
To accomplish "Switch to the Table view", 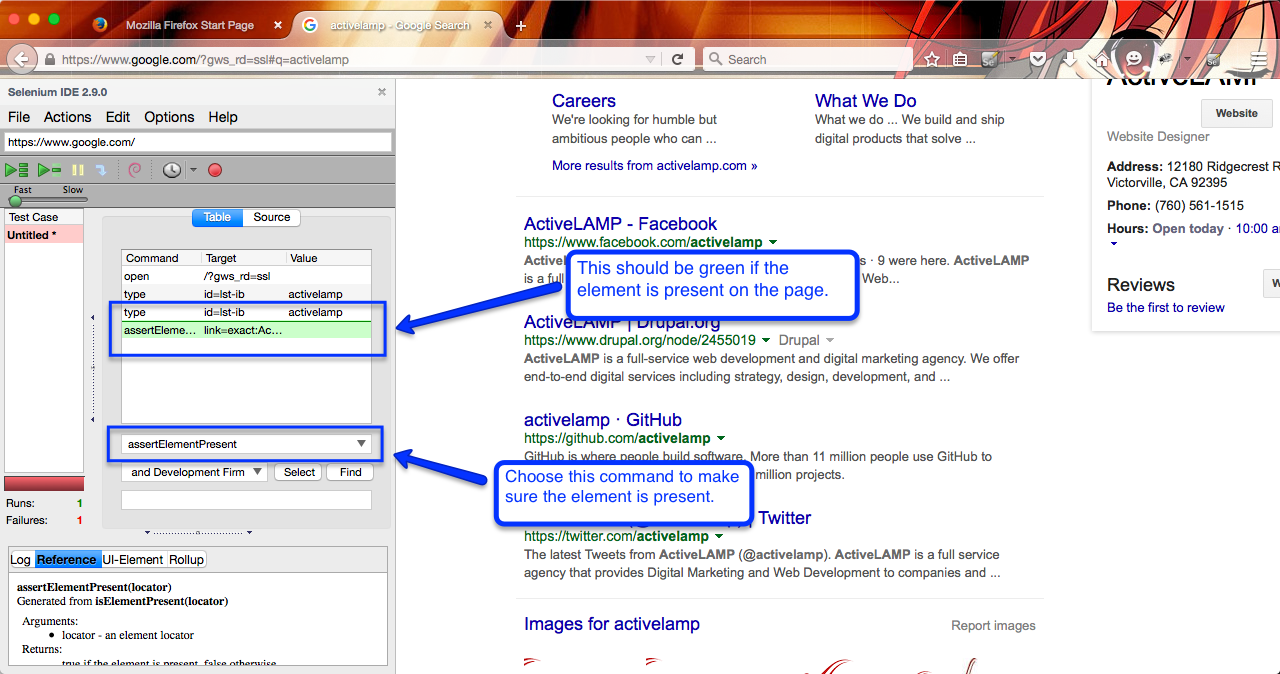I will (x=217, y=217).
